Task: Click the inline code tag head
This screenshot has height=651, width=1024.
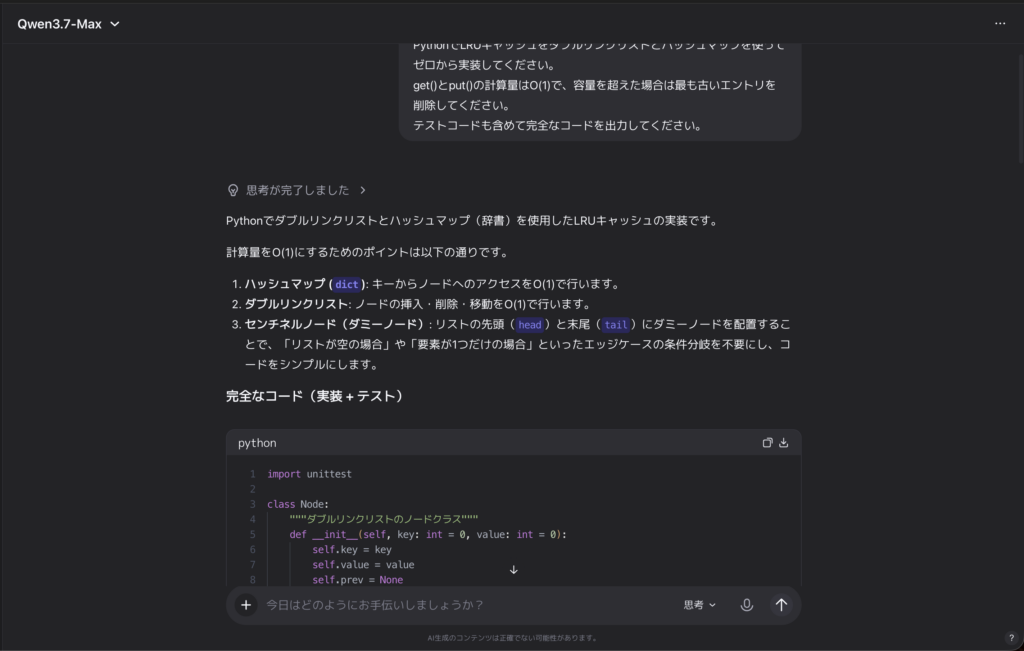Action: [530, 325]
